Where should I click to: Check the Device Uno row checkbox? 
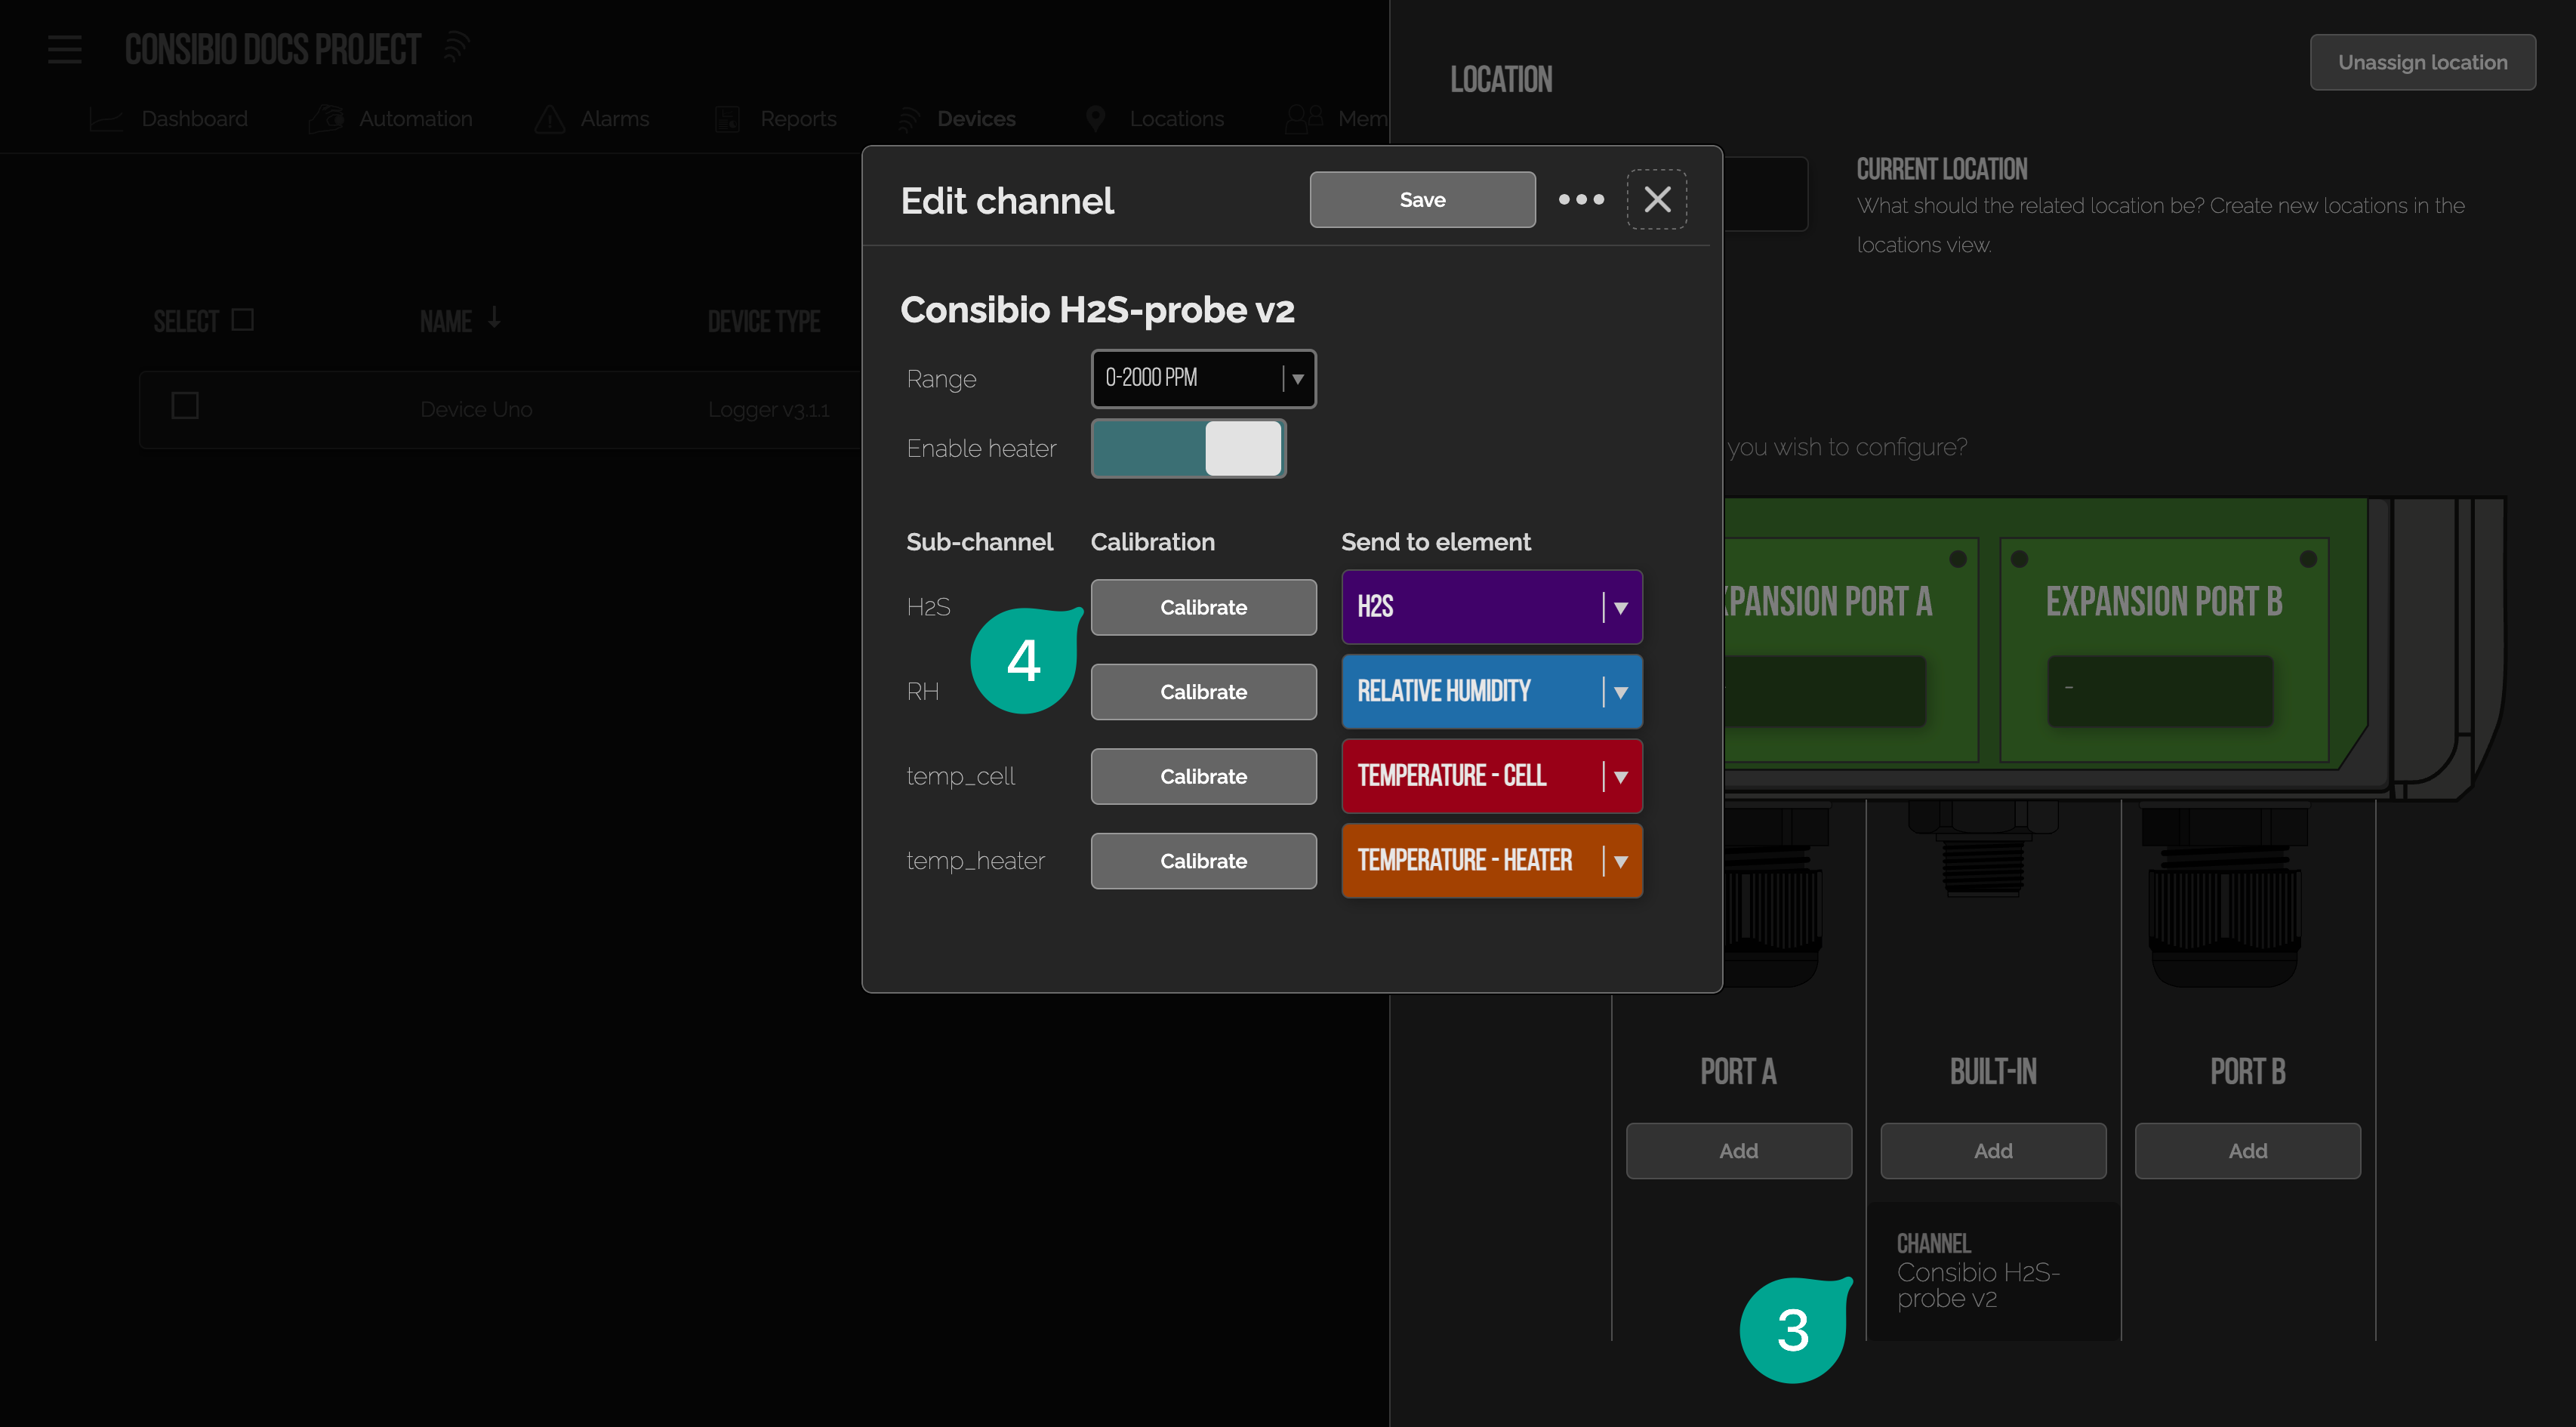(x=185, y=406)
